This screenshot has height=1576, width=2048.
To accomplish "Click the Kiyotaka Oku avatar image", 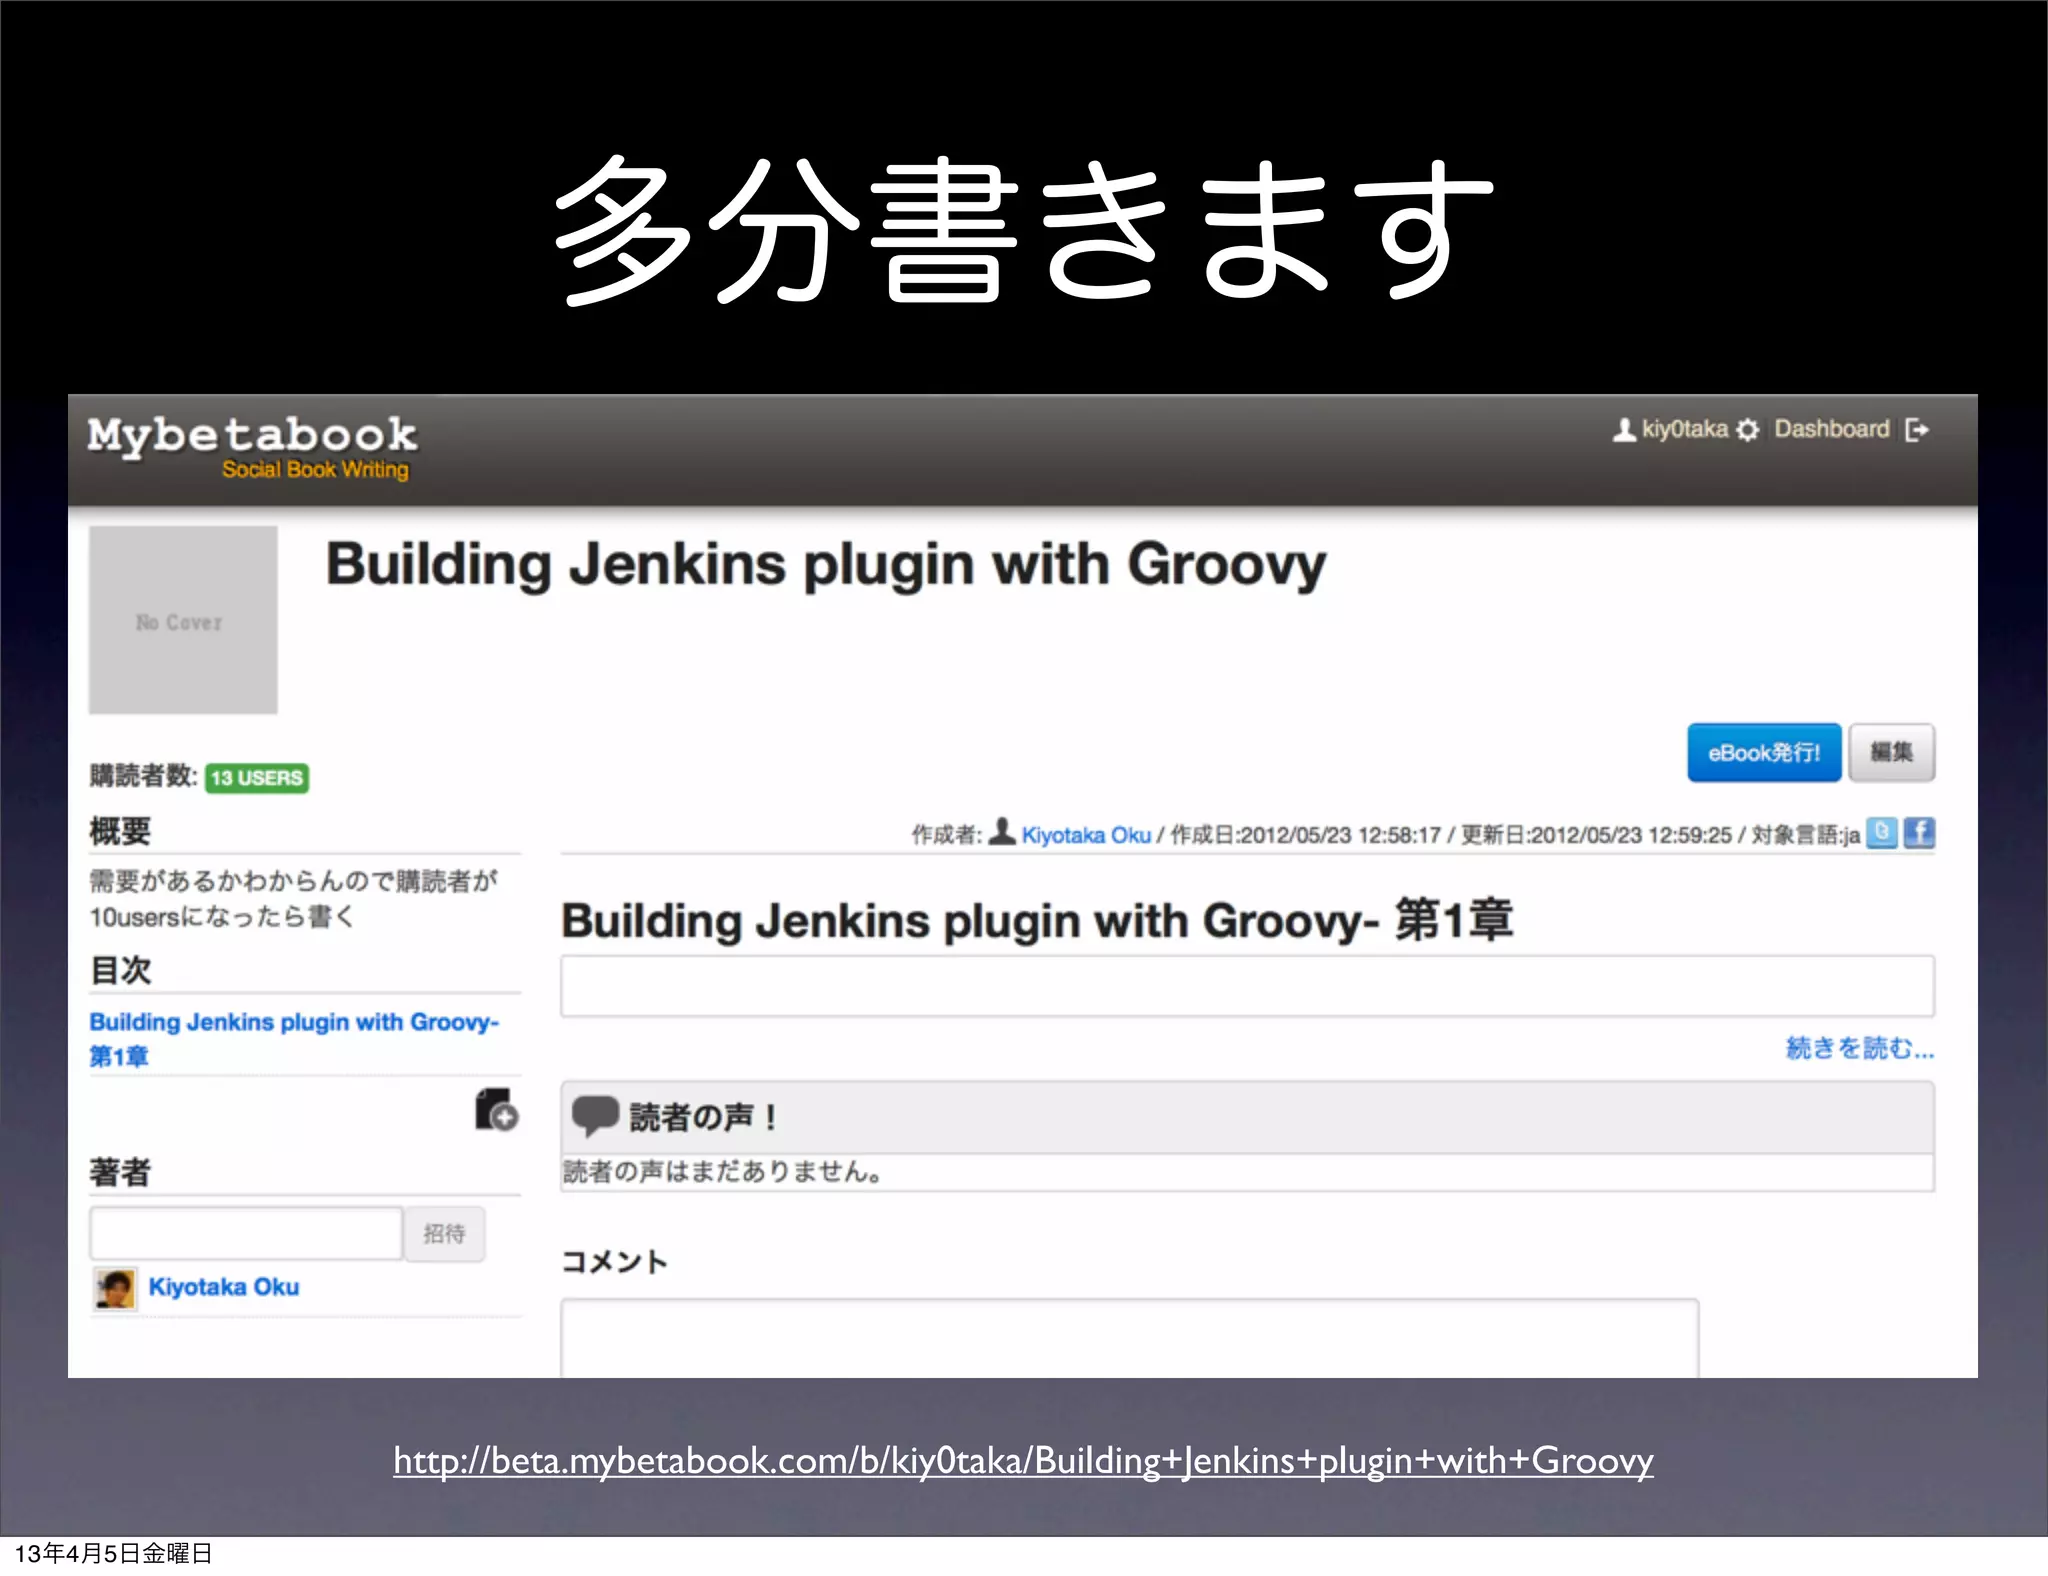I will click(115, 1288).
